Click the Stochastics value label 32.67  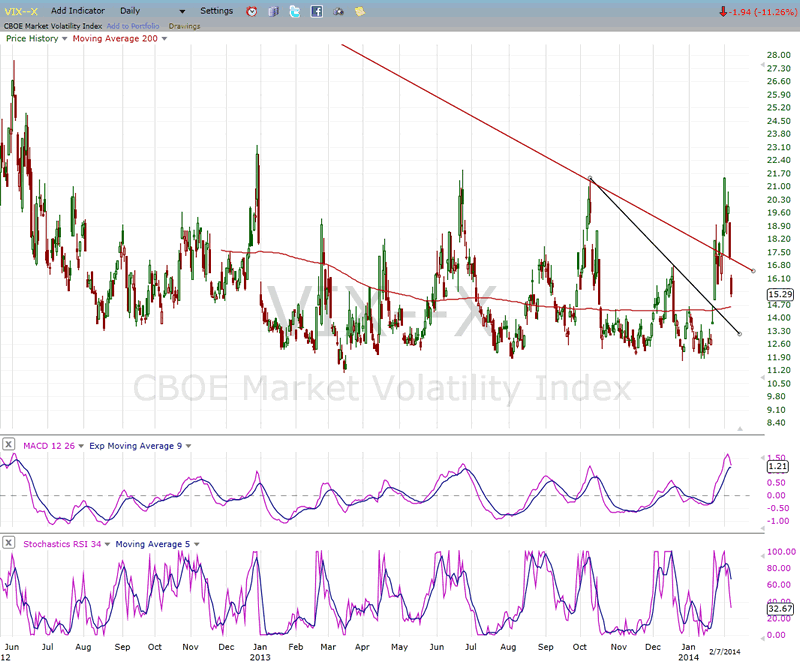click(x=780, y=609)
